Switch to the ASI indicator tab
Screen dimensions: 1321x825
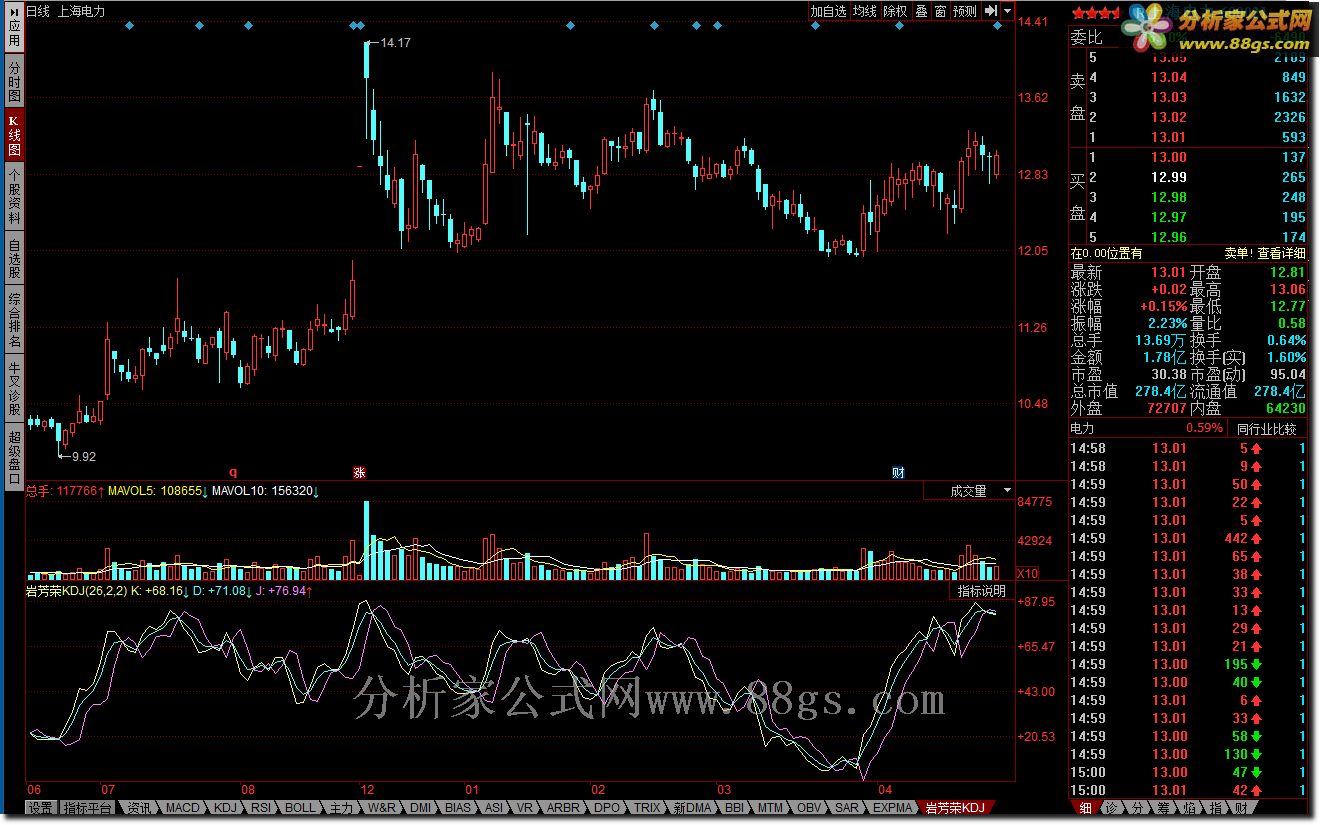(493, 808)
